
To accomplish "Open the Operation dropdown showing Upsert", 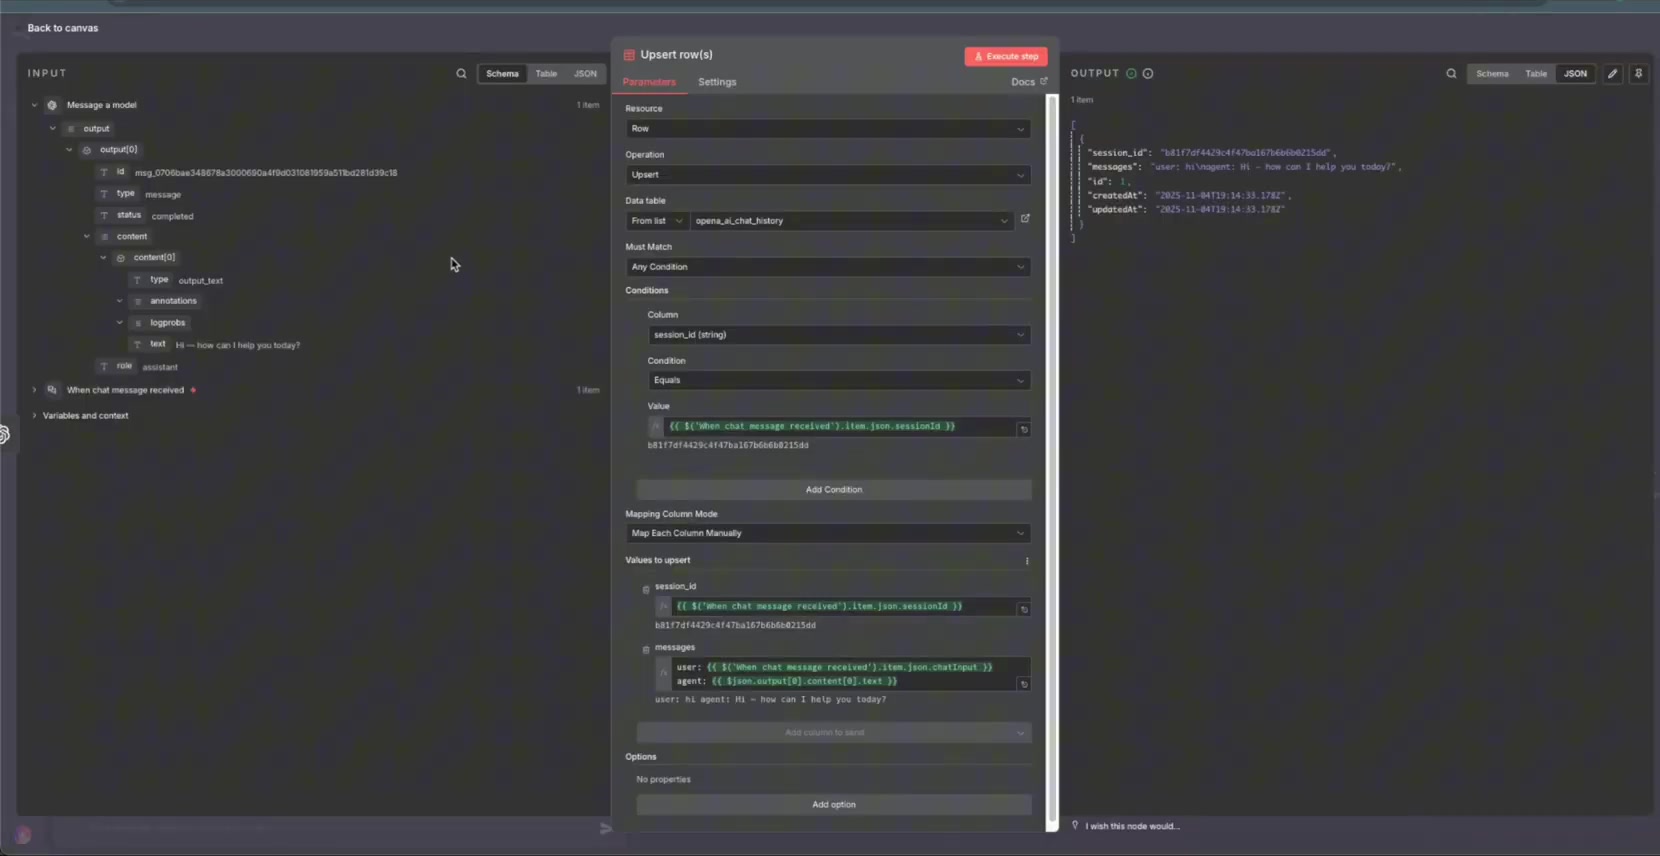I will 828,175.
